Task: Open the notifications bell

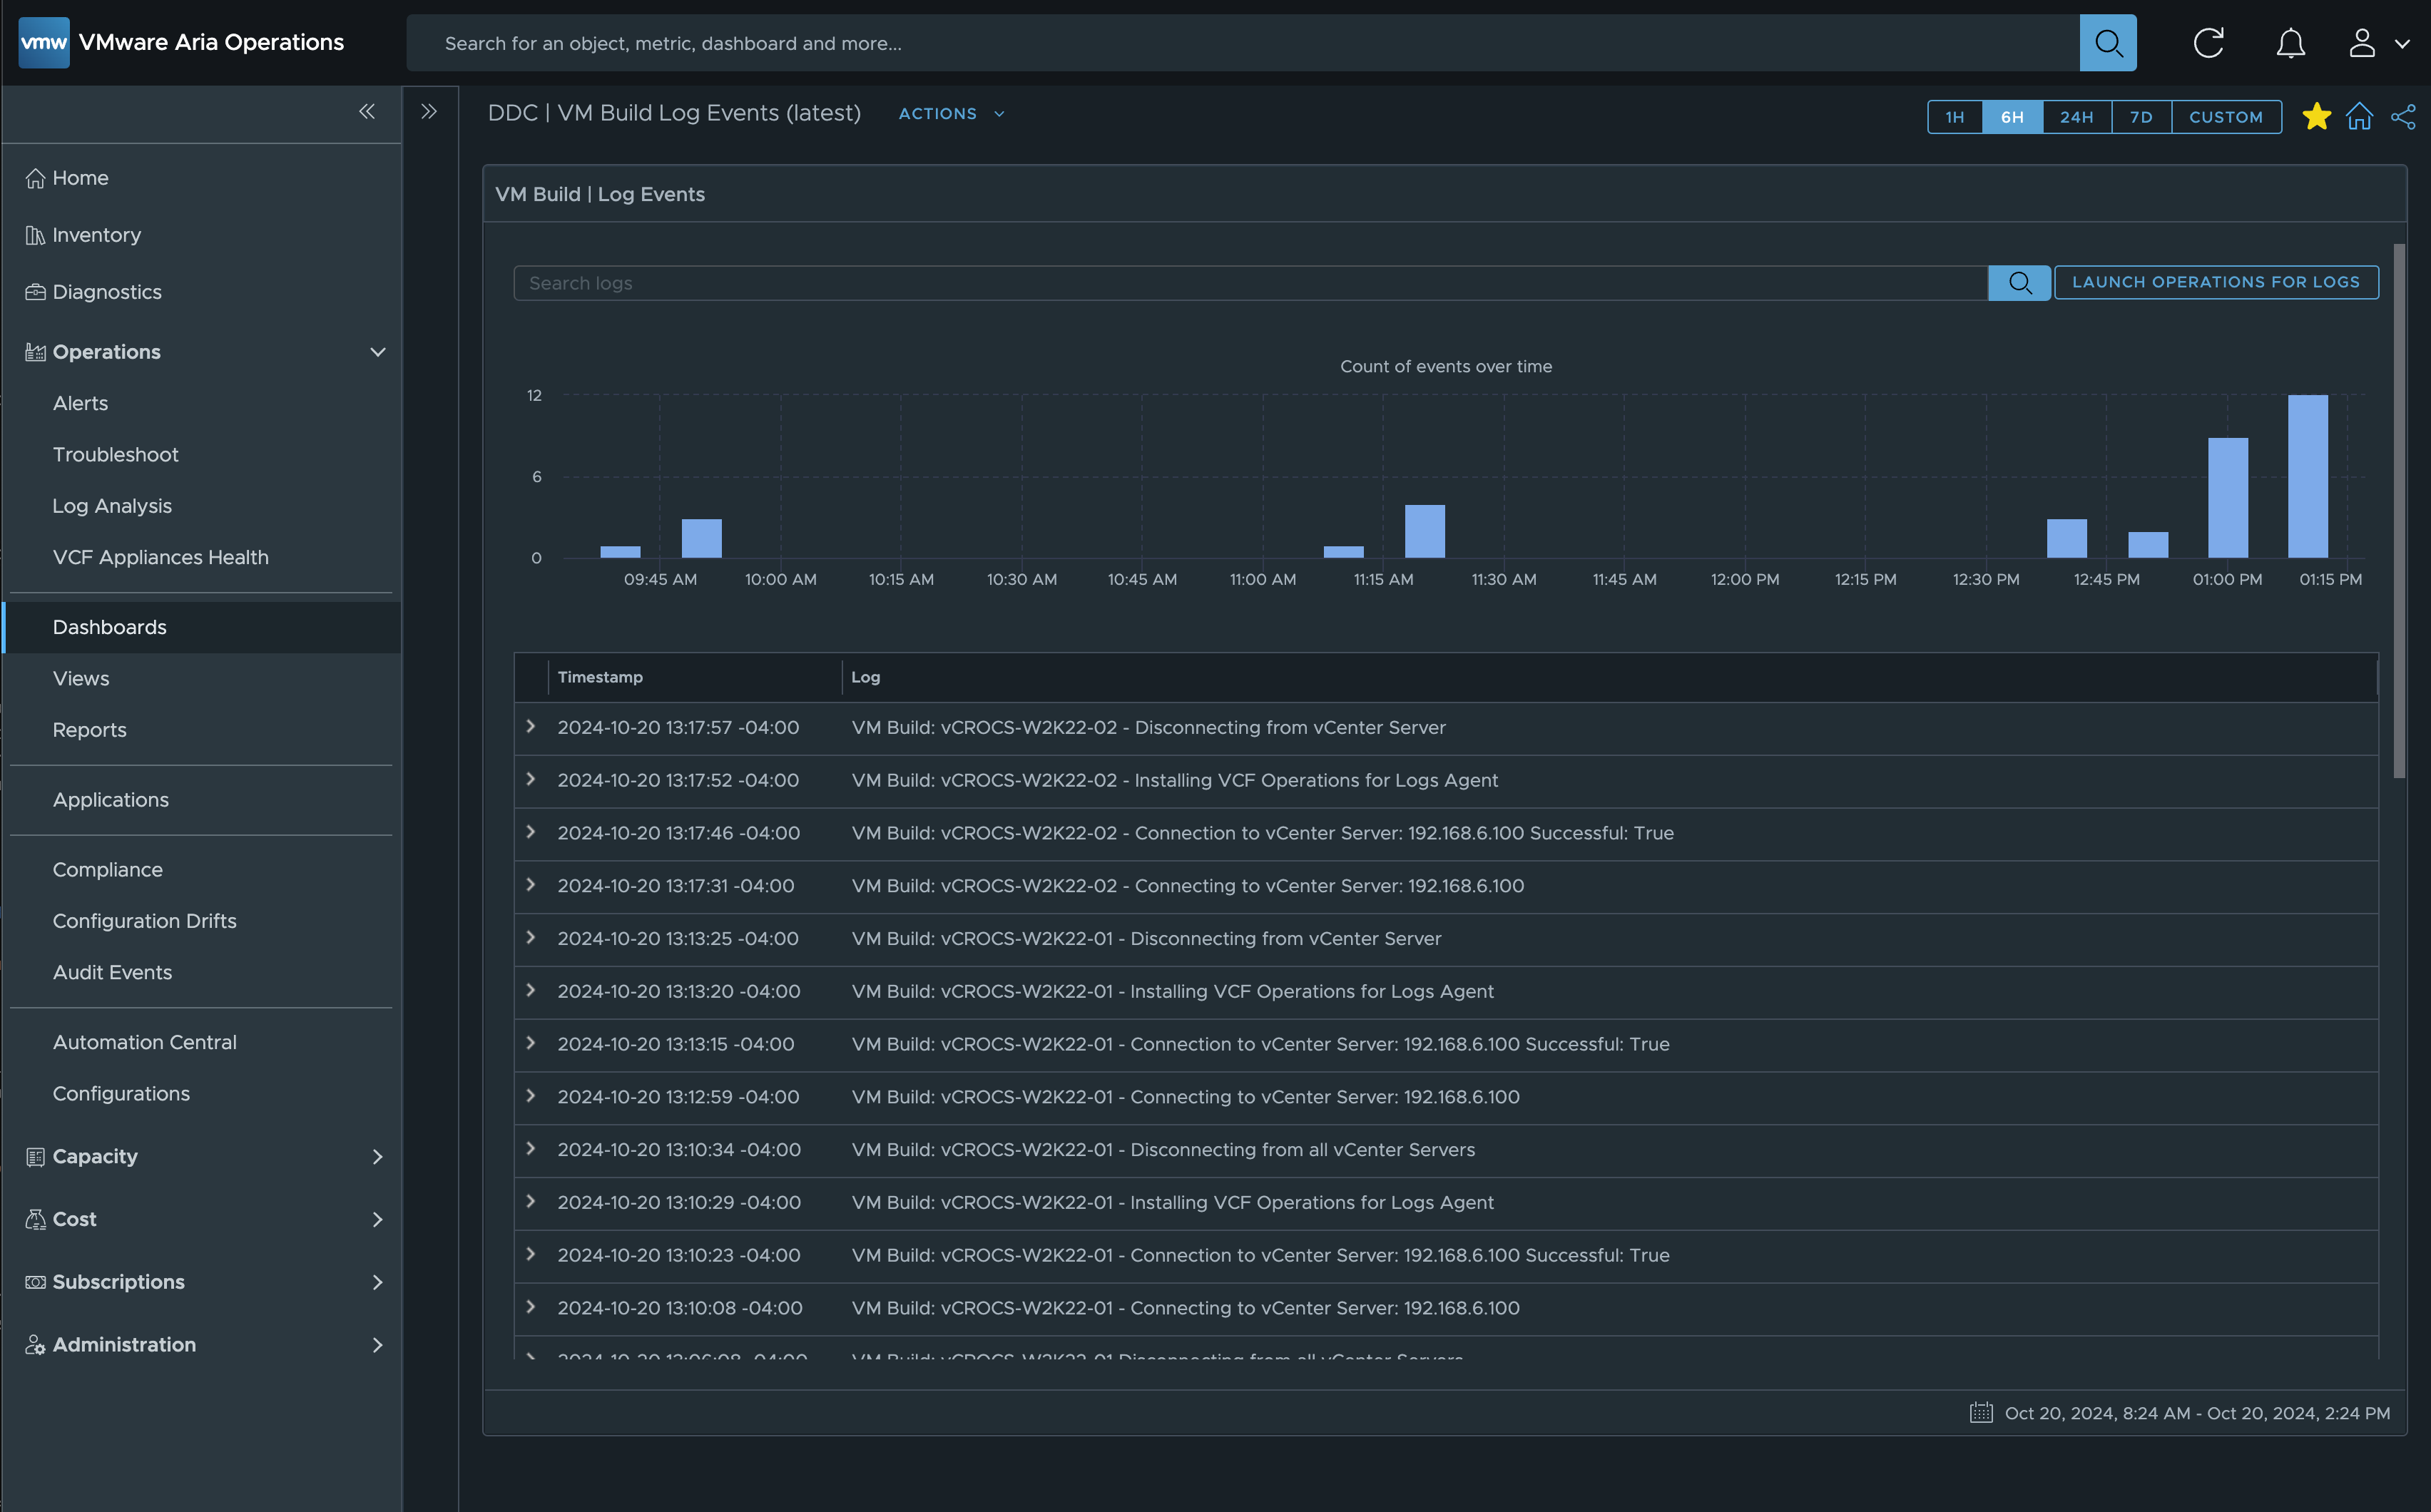Action: coord(2290,43)
